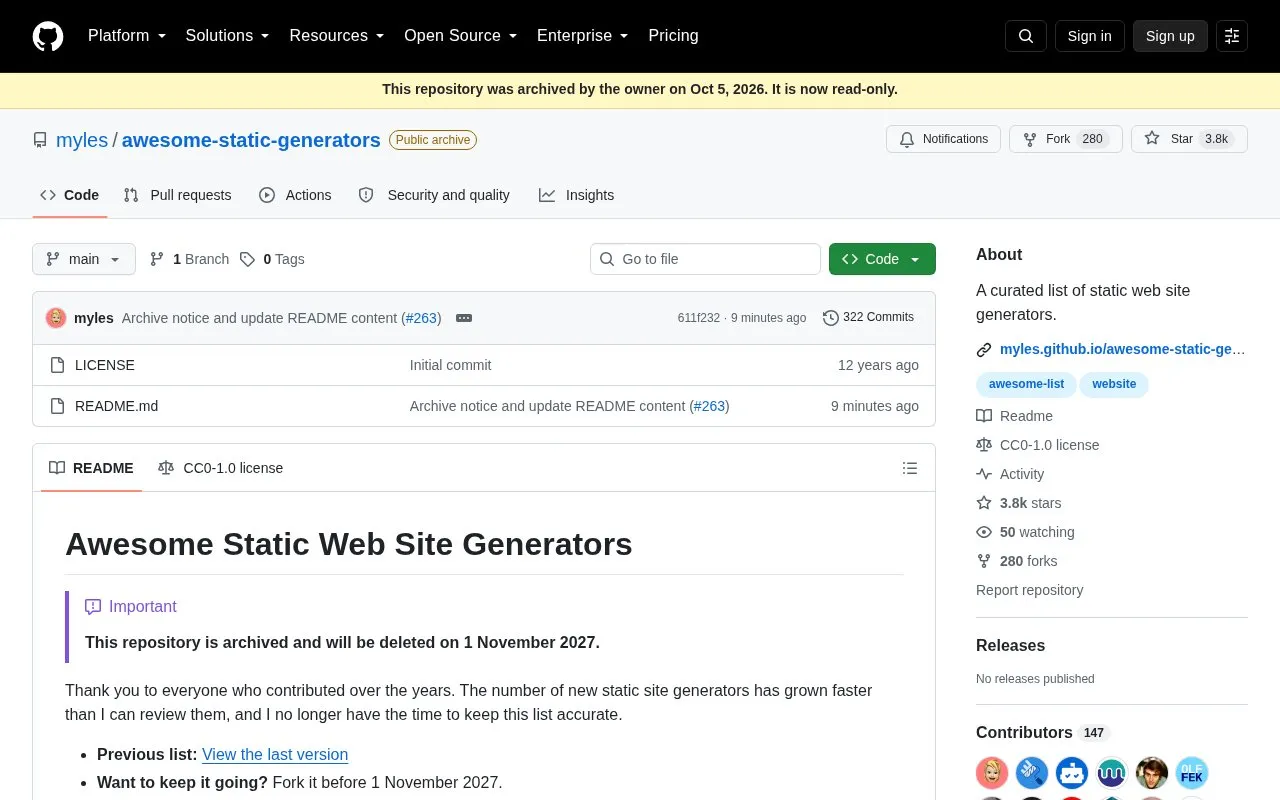Open the appearance settings icon beside Sign up
Screen dimensions: 1280x800
1232,36
